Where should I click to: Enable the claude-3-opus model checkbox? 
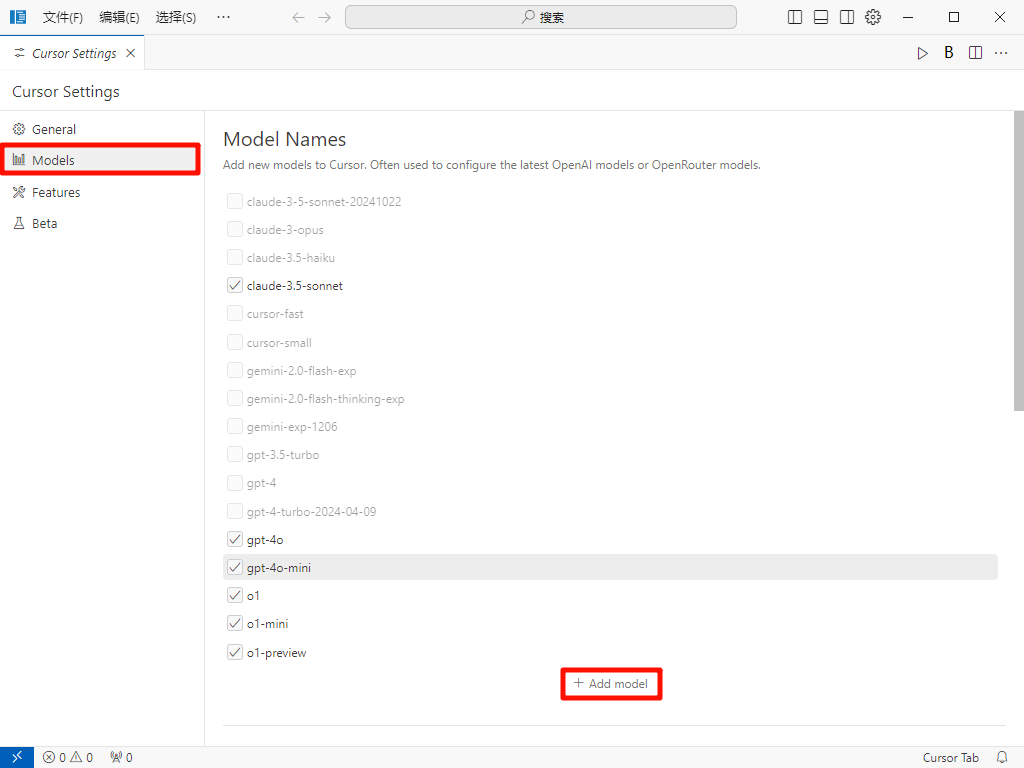pyautogui.click(x=234, y=229)
